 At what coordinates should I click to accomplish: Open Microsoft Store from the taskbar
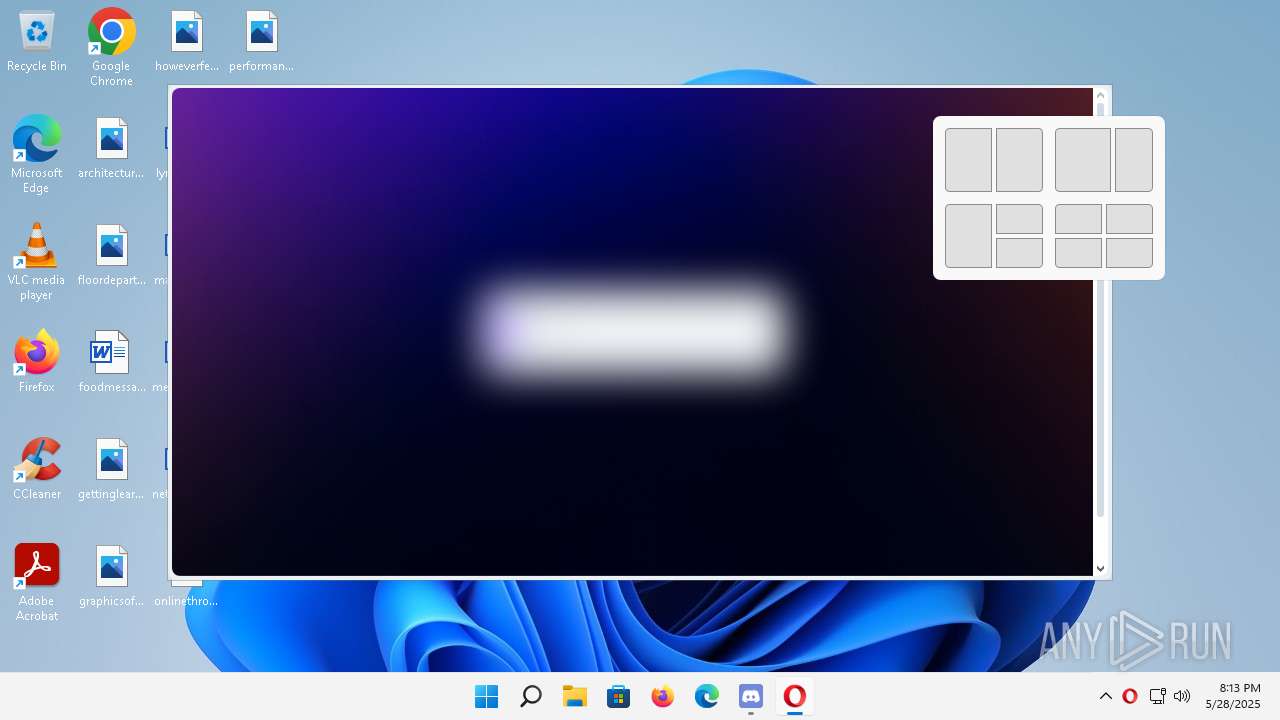tap(619, 696)
